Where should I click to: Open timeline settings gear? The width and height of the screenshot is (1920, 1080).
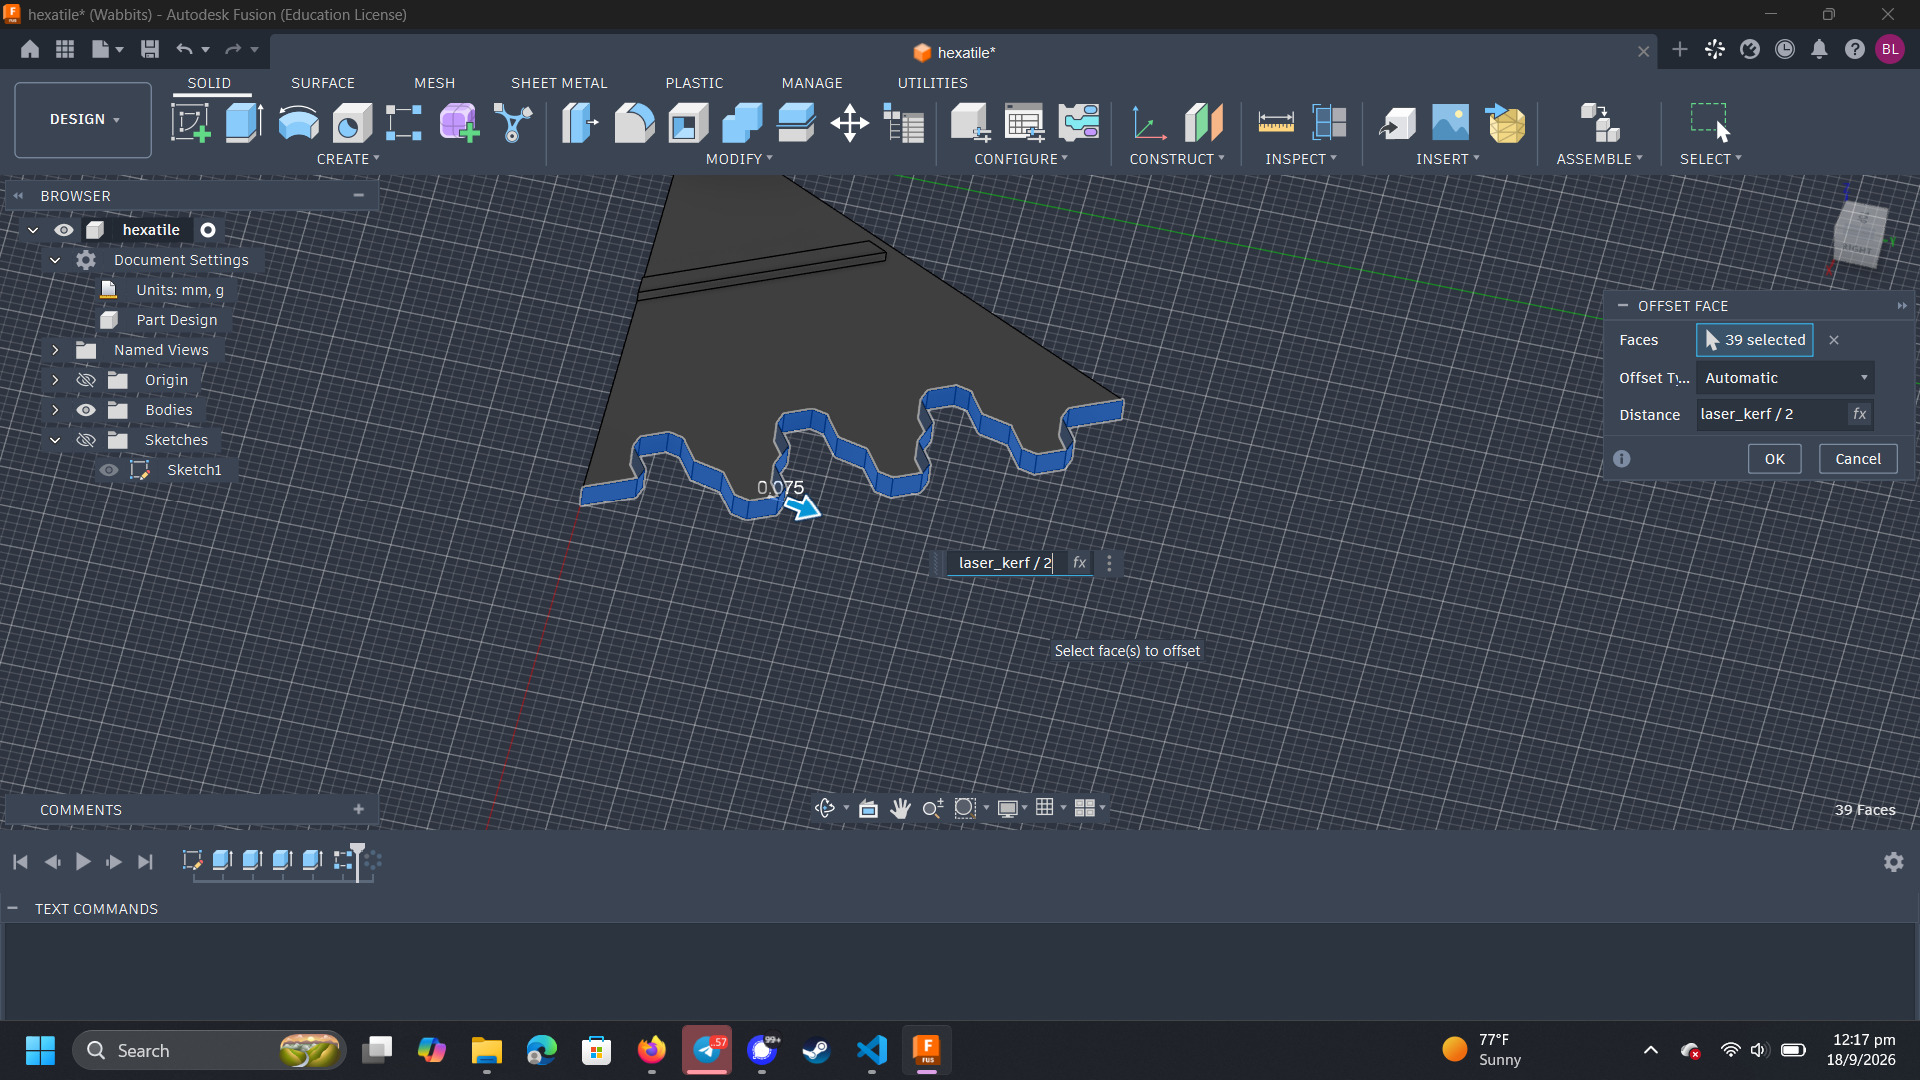(x=1894, y=862)
